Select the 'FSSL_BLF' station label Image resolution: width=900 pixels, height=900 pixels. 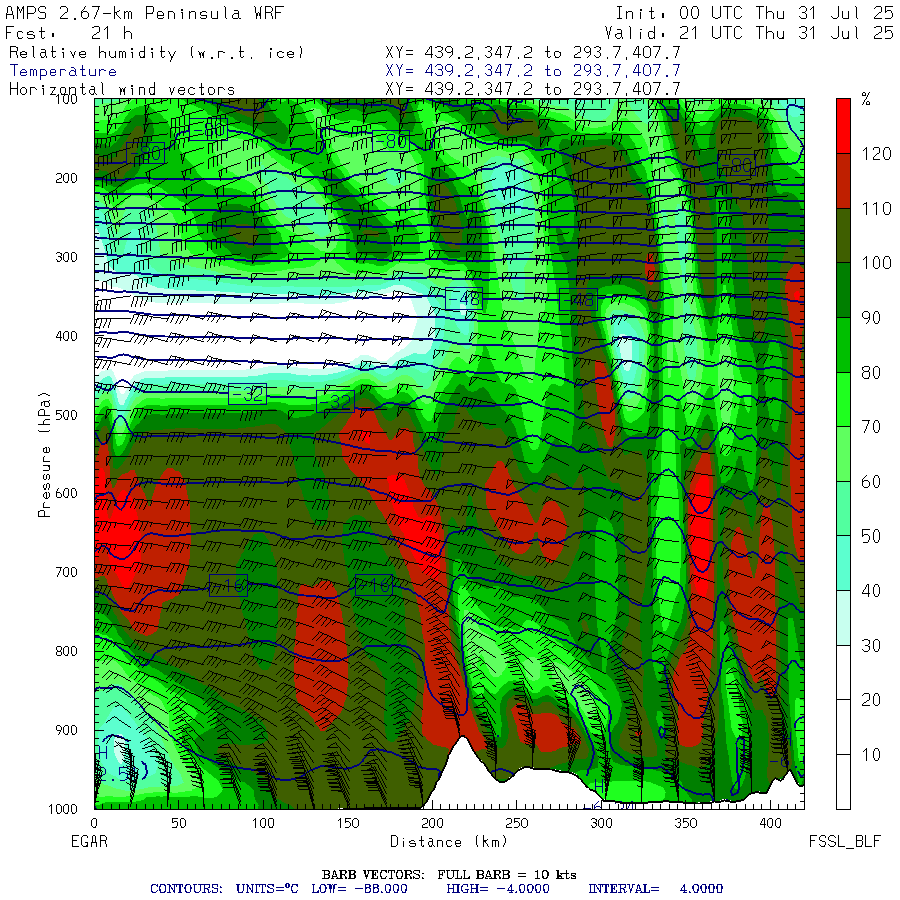[x=844, y=842]
